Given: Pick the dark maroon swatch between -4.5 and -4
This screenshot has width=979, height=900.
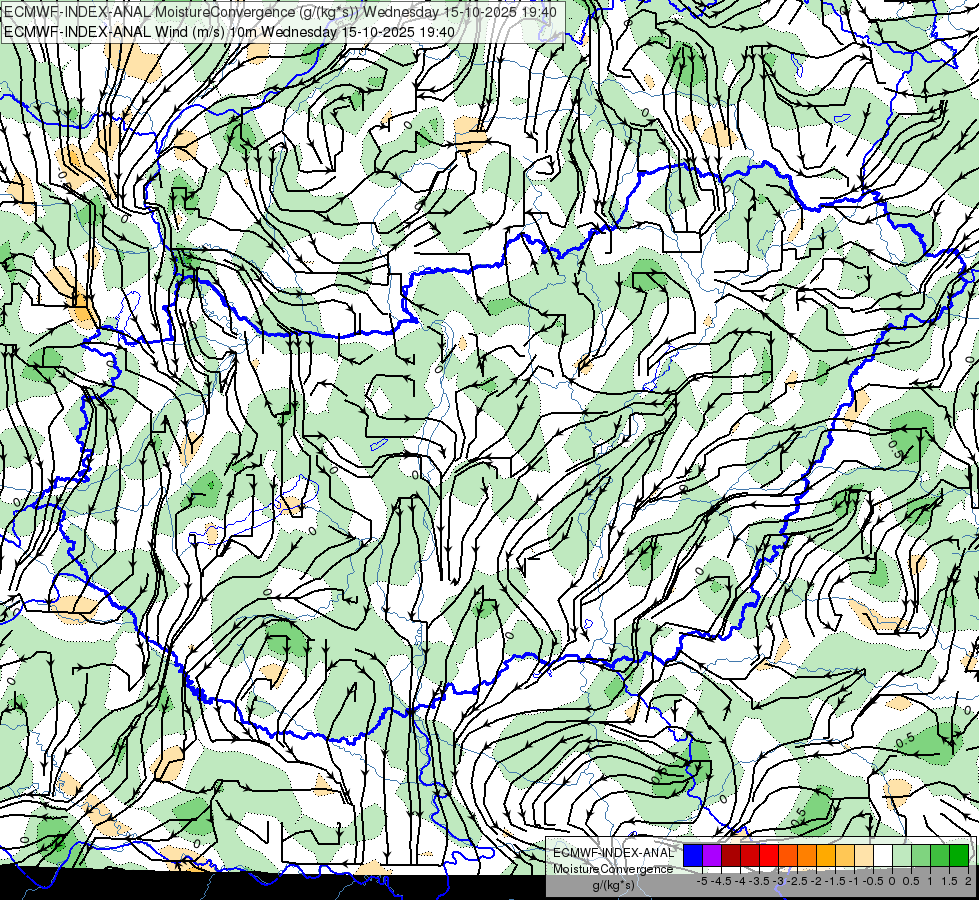Looking at the screenshot, I should tap(731, 855).
